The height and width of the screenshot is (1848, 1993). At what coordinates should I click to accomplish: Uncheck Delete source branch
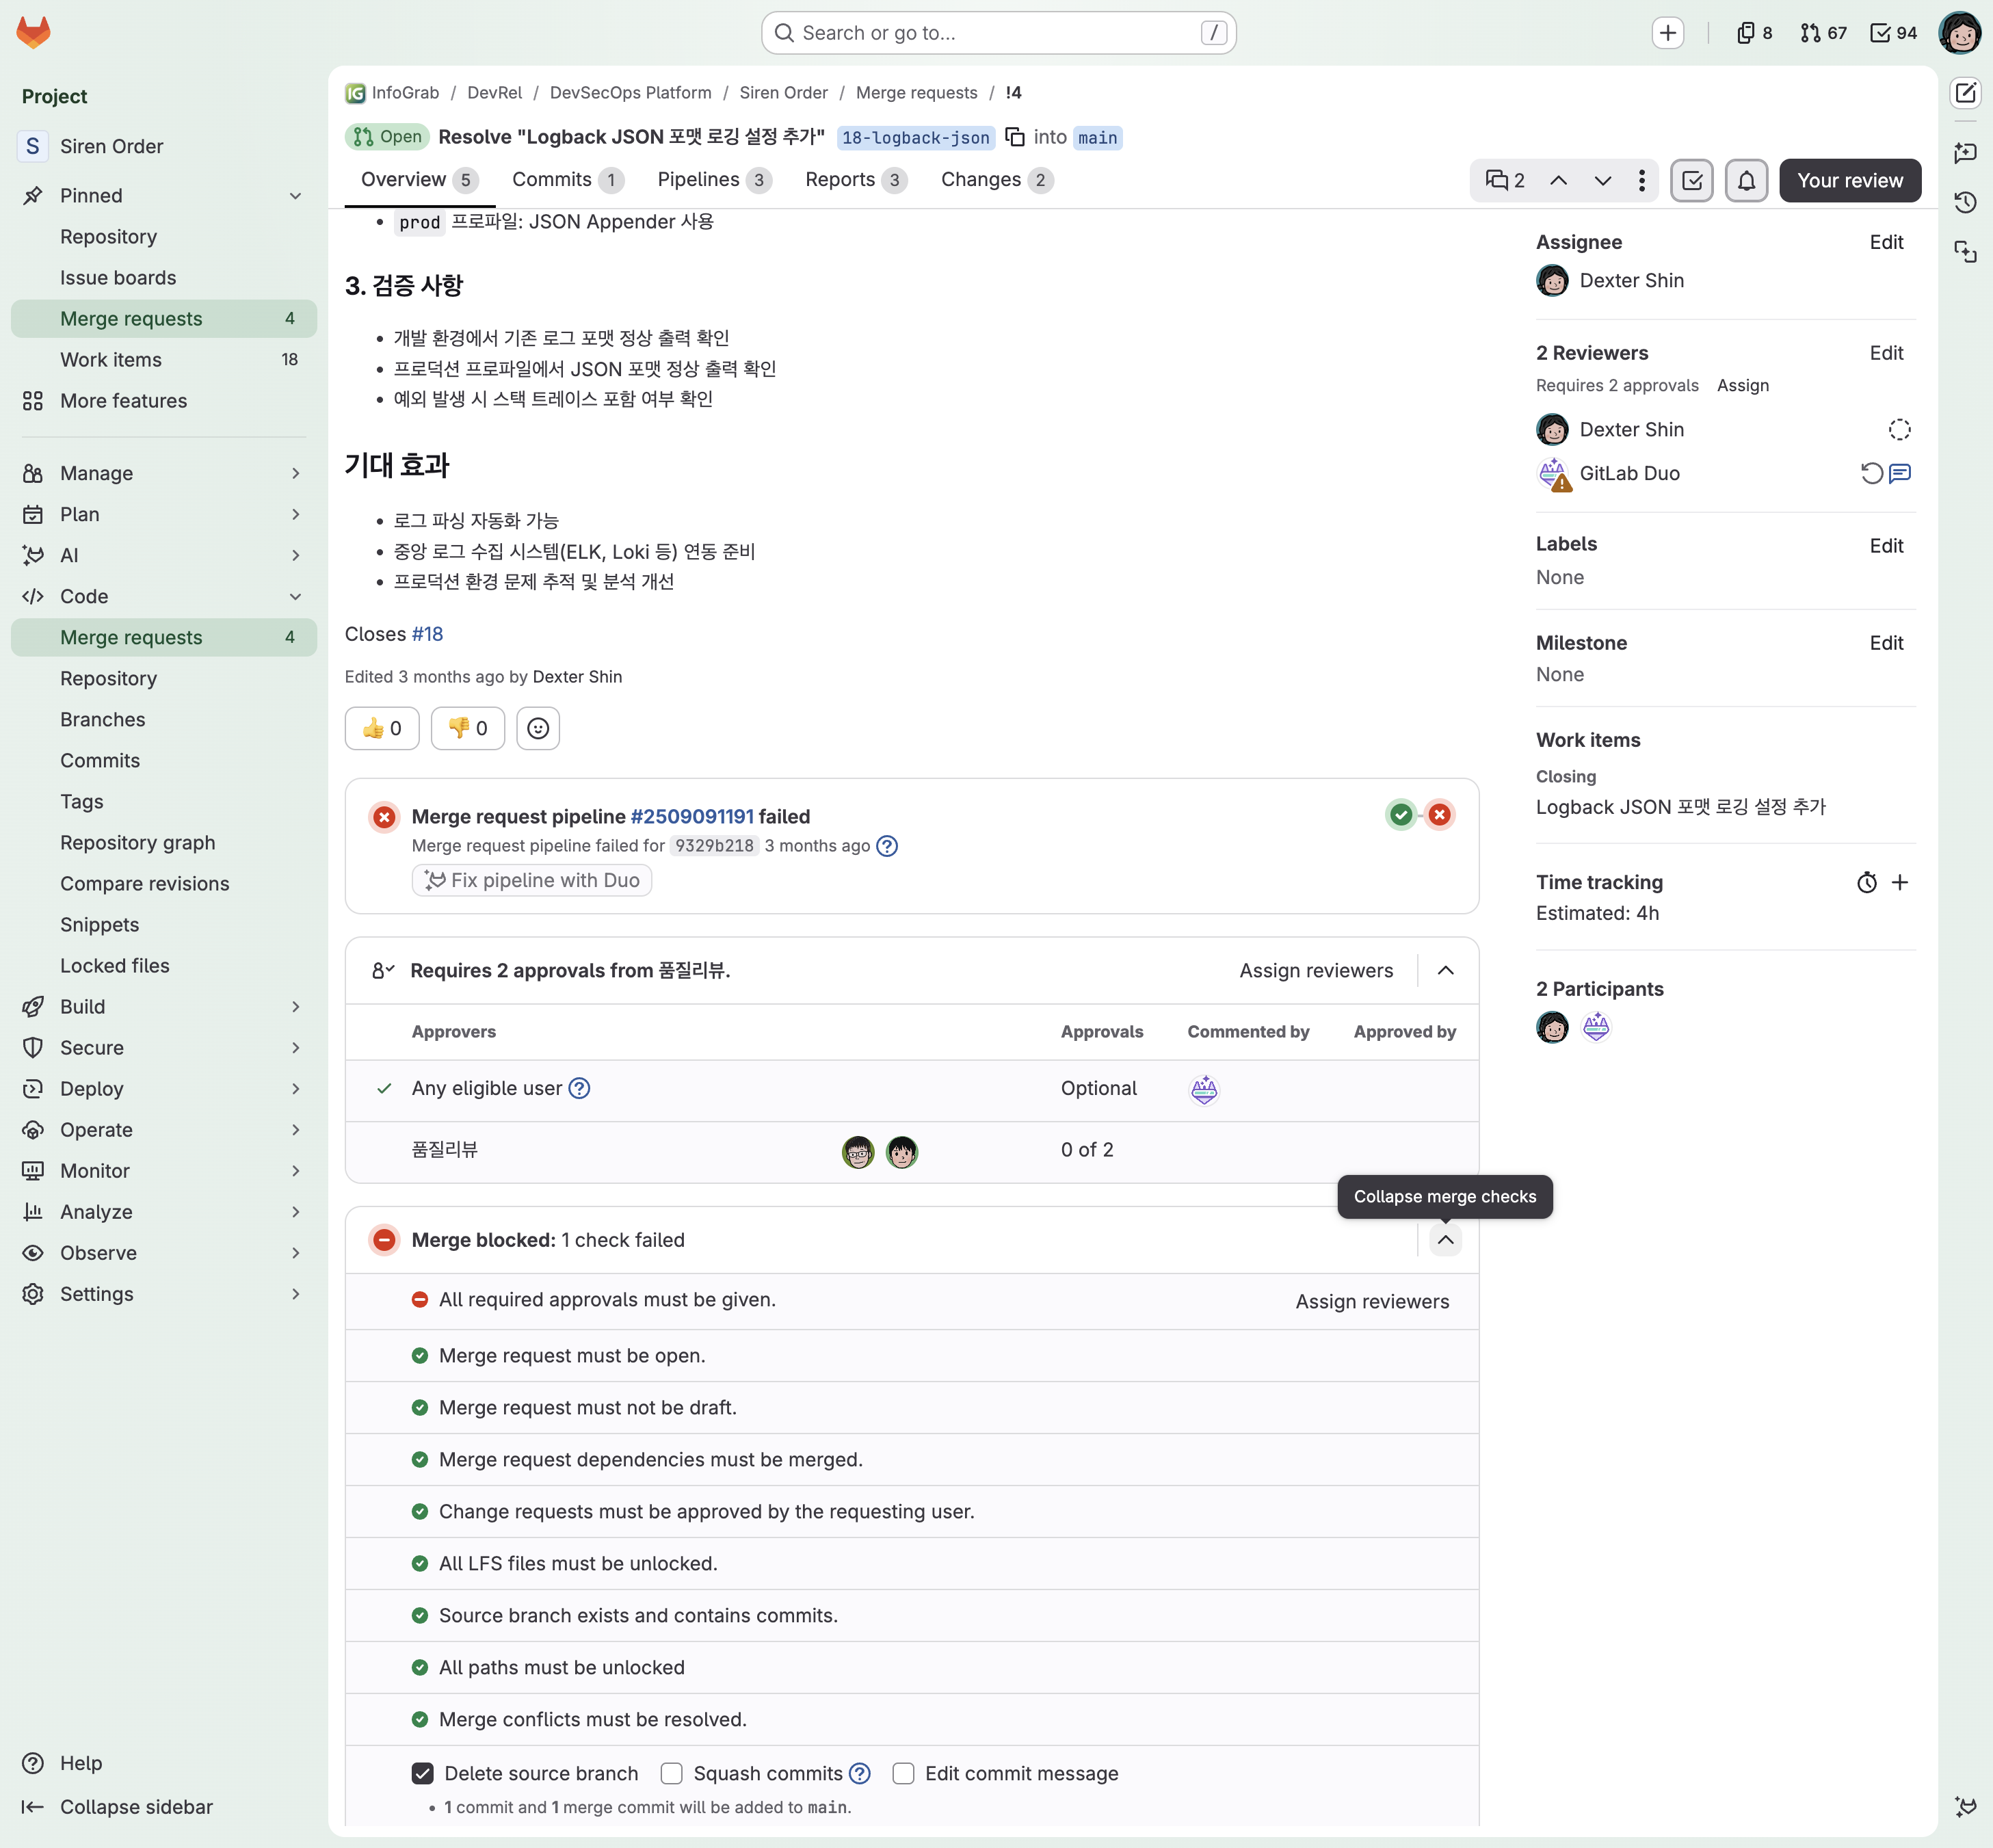click(423, 1773)
